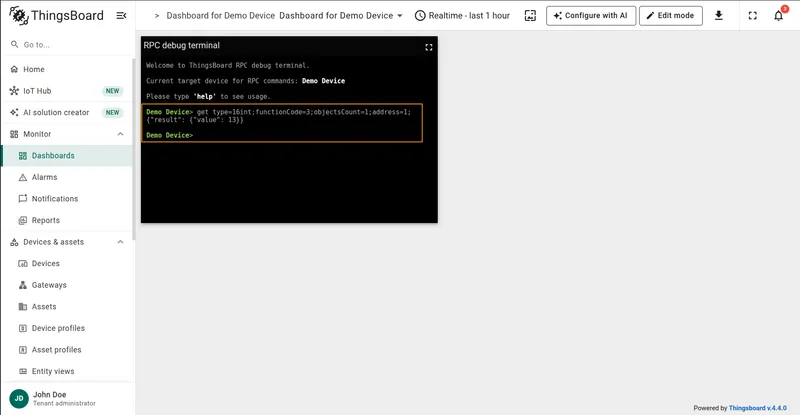The height and width of the screenshot is (415, 800).
Task: Click the Home house icon
Action: [14, 69]
